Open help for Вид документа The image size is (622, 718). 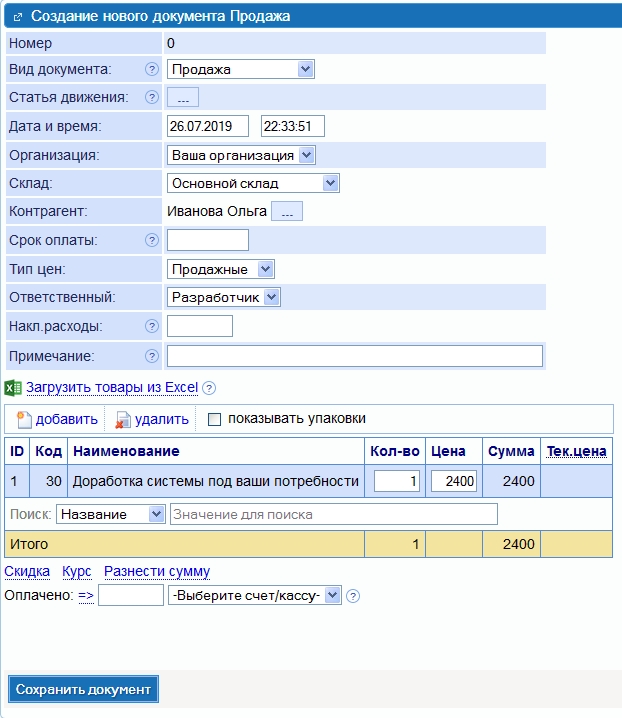[152, 69]
